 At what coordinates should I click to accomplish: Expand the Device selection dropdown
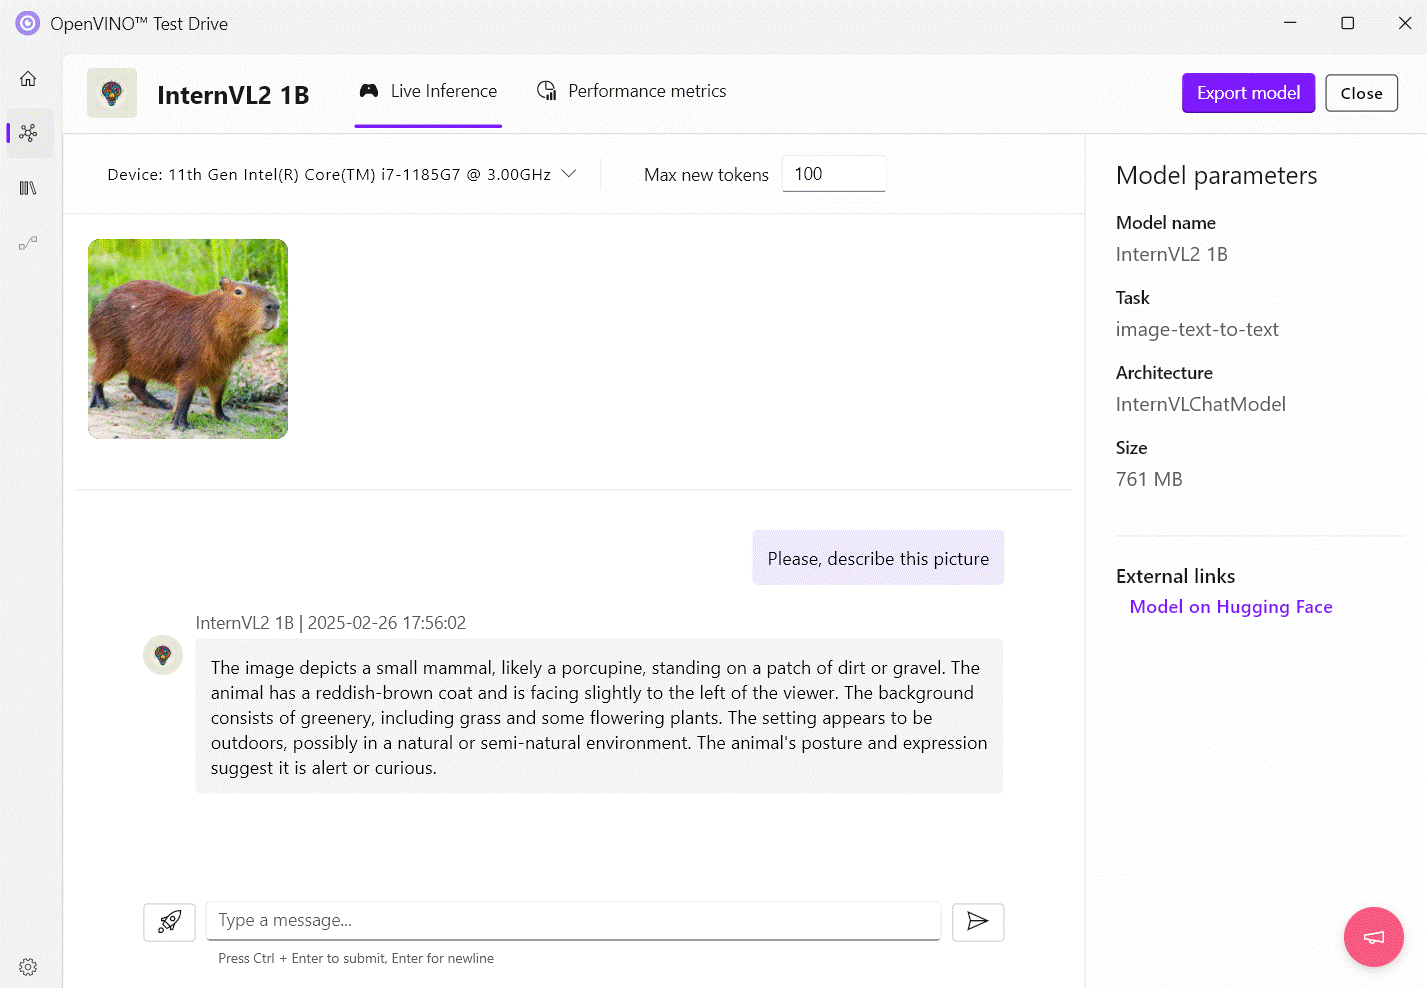569,173
